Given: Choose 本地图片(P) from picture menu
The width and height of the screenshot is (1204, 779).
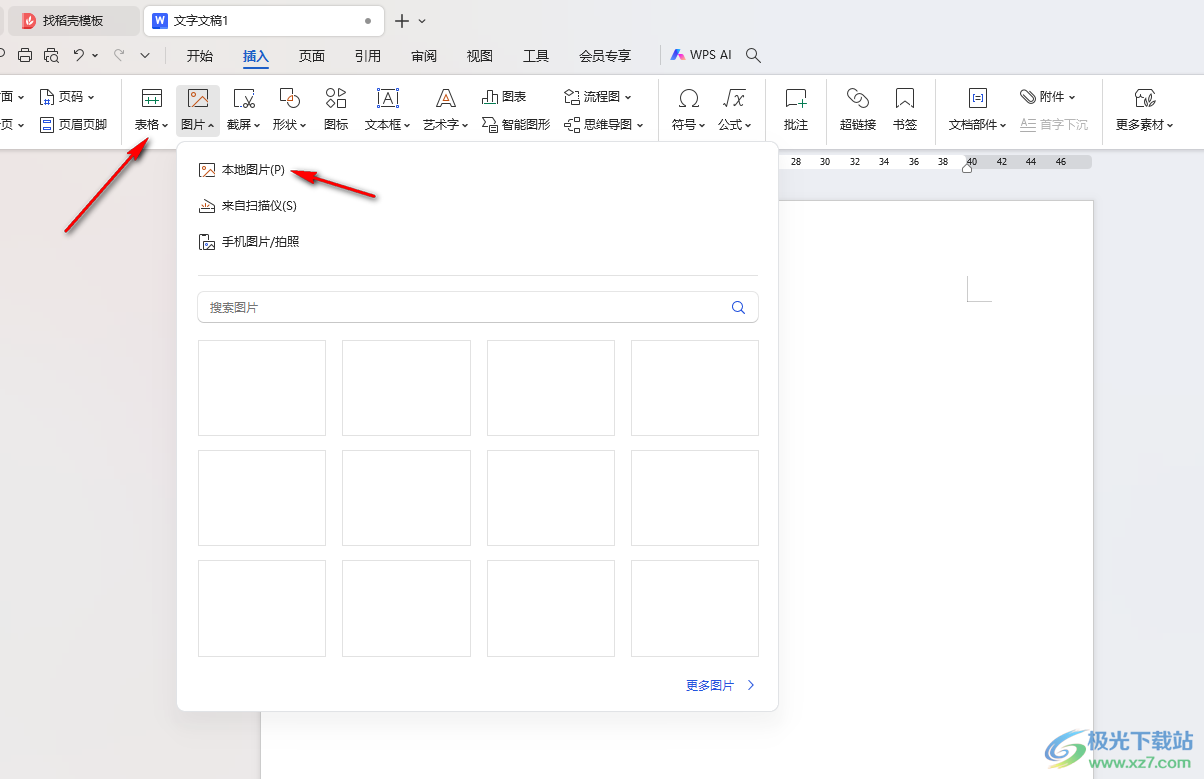Looking at the screenshot, I should click(242, 170).
